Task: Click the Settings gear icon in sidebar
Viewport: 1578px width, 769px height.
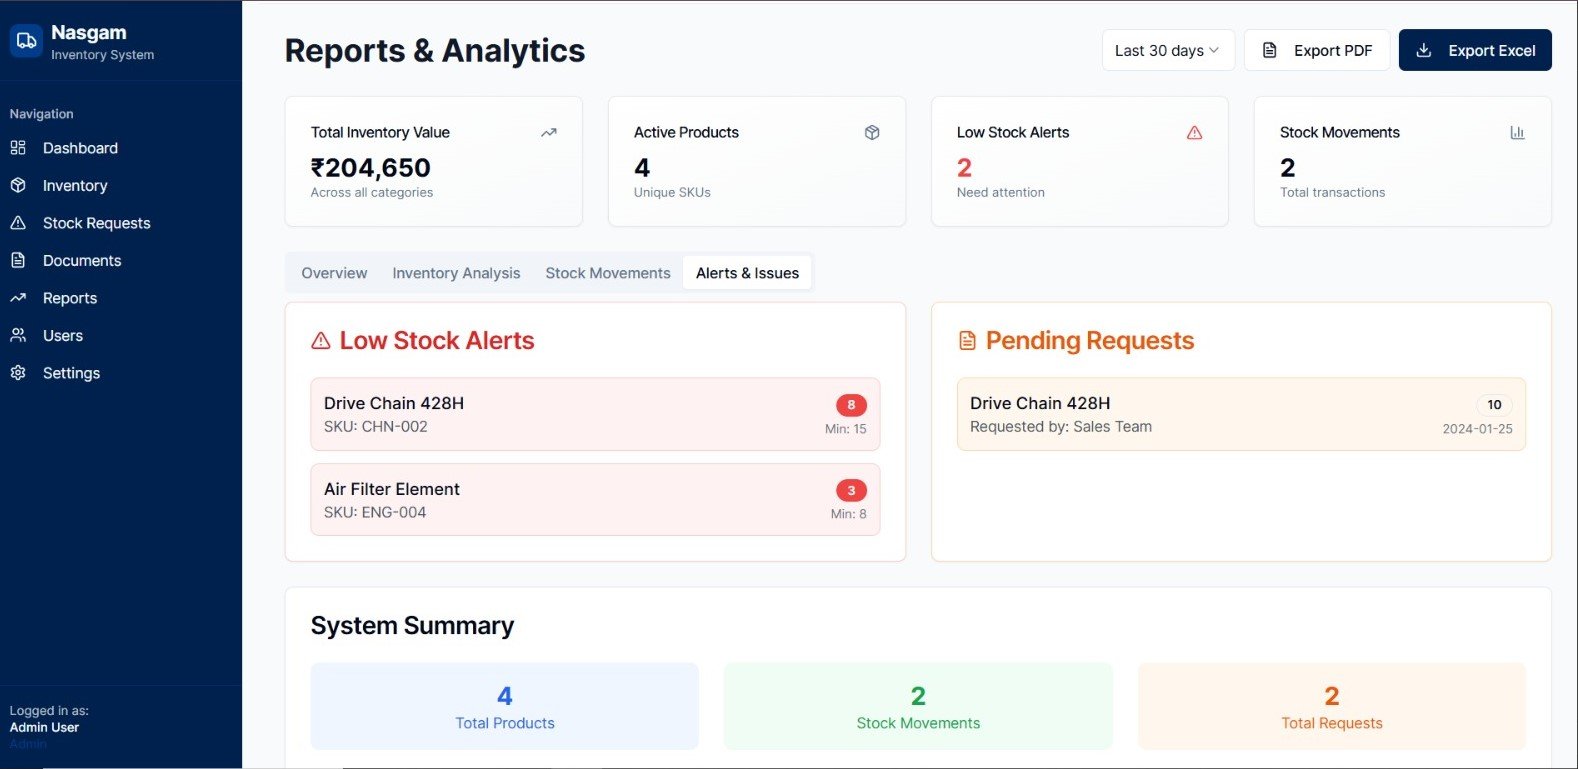Action: pos(18,373)
